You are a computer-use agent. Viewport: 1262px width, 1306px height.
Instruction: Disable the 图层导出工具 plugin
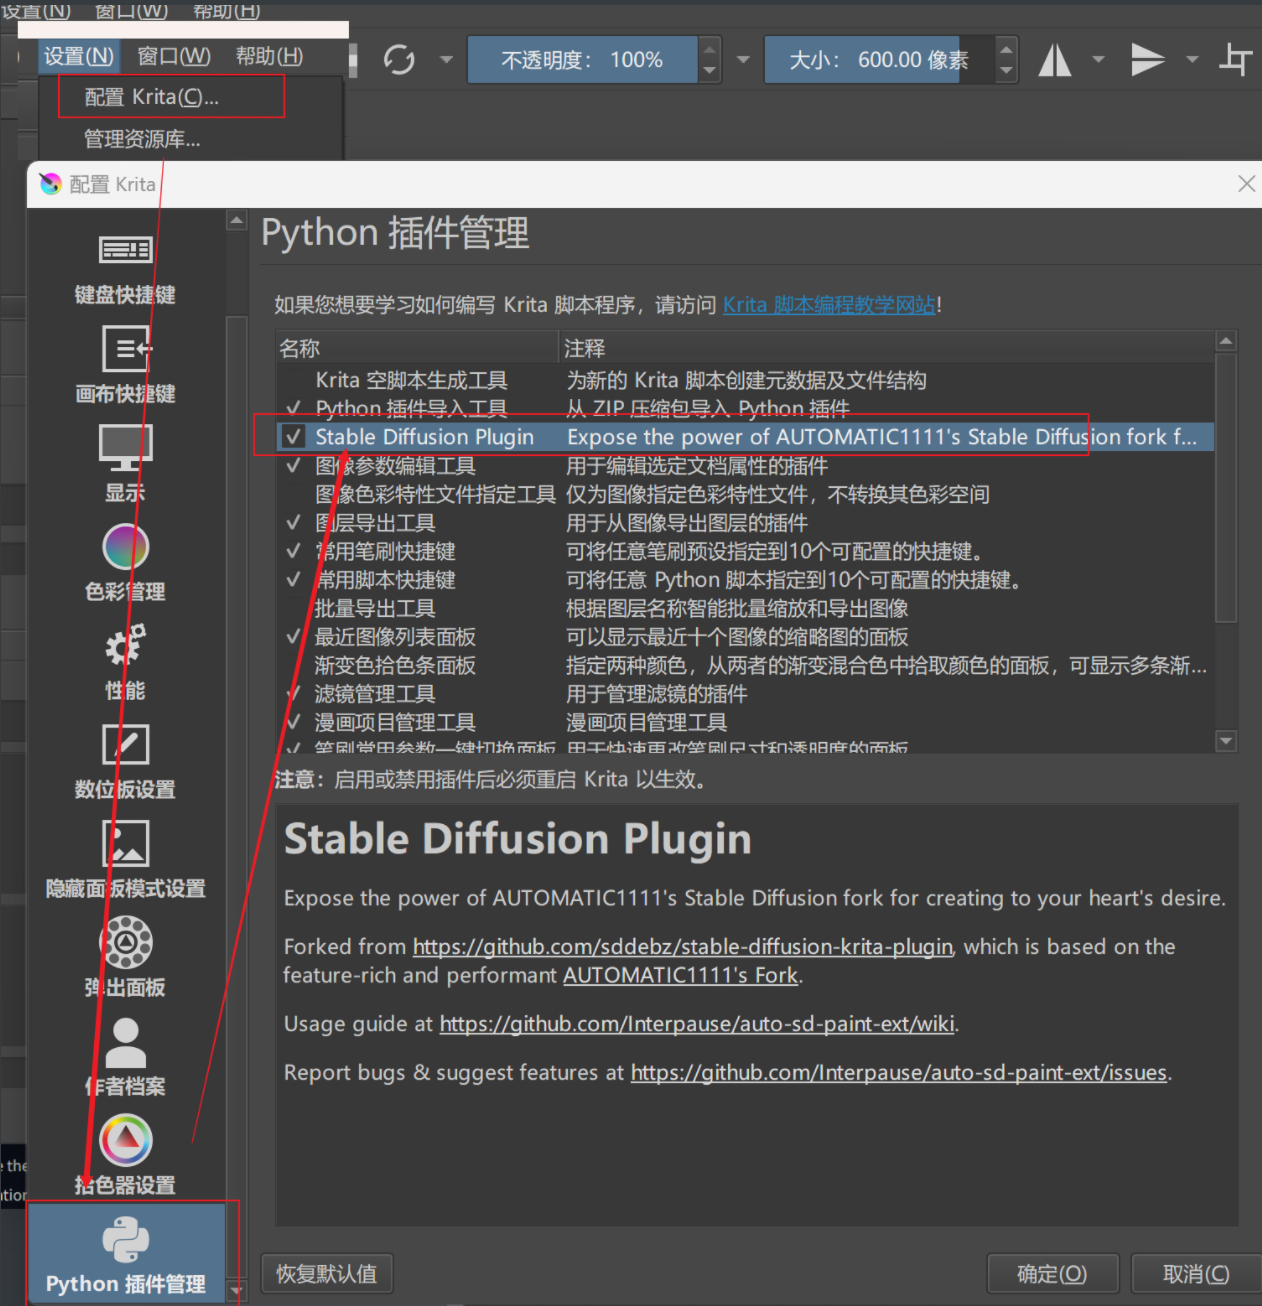point(293,522)
